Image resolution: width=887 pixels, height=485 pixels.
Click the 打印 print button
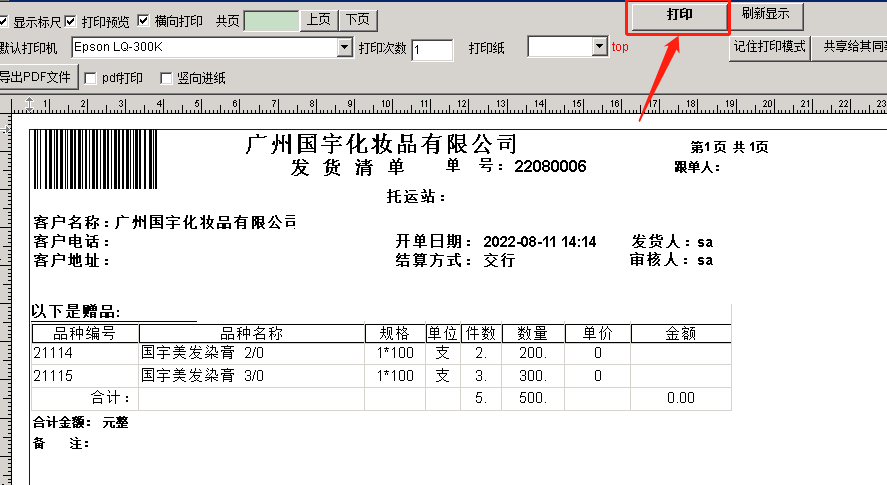tap(680, 16)
